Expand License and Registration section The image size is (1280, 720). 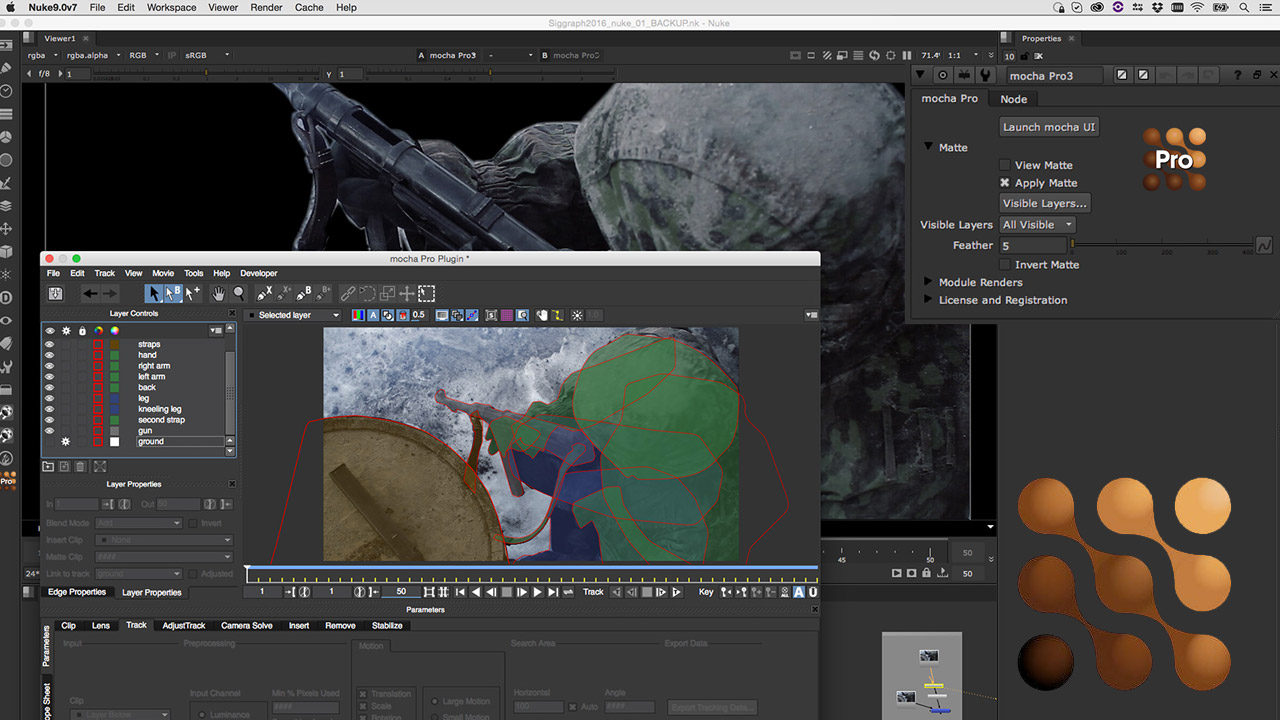click(928, 300)
